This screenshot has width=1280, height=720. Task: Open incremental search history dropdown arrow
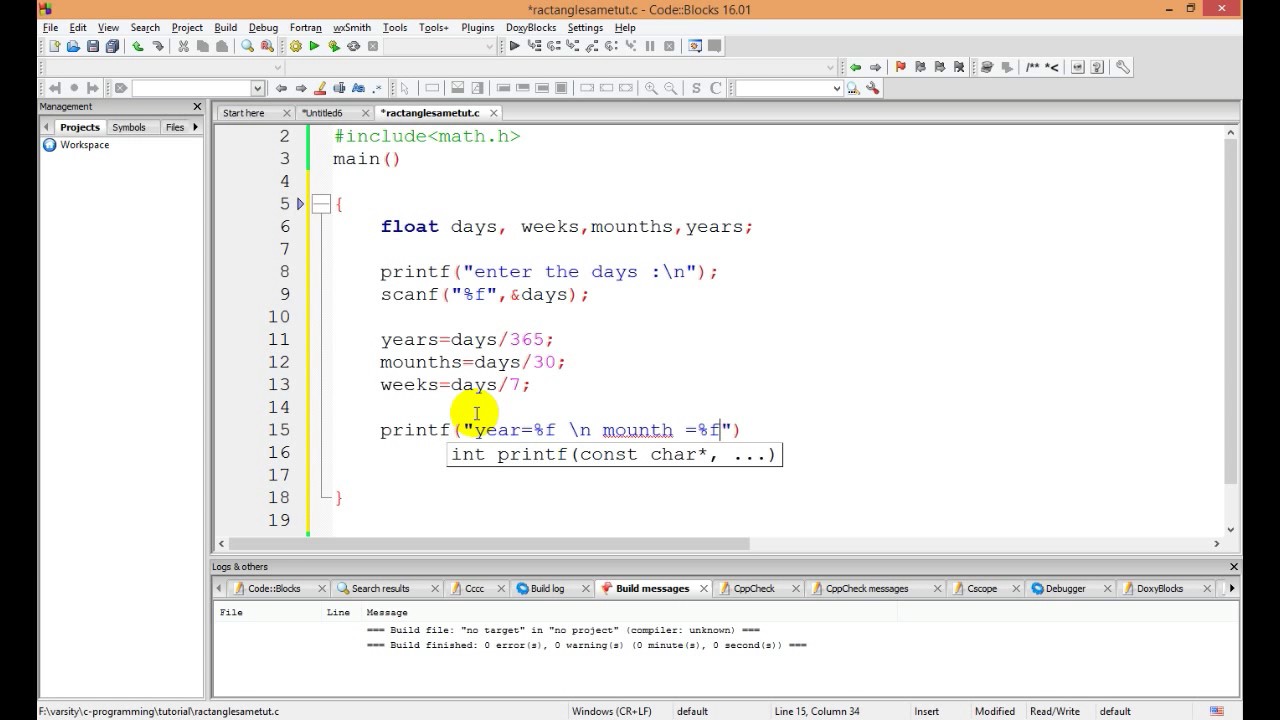tap(257, 88)
